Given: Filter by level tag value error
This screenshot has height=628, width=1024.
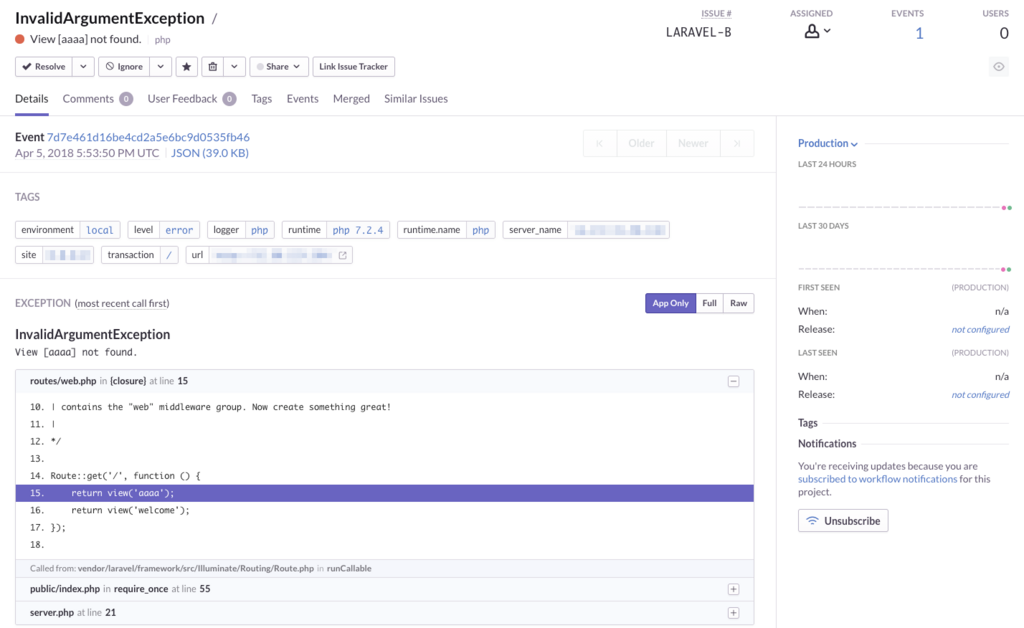Looking at the screenshot, I should tap(179, 230).
